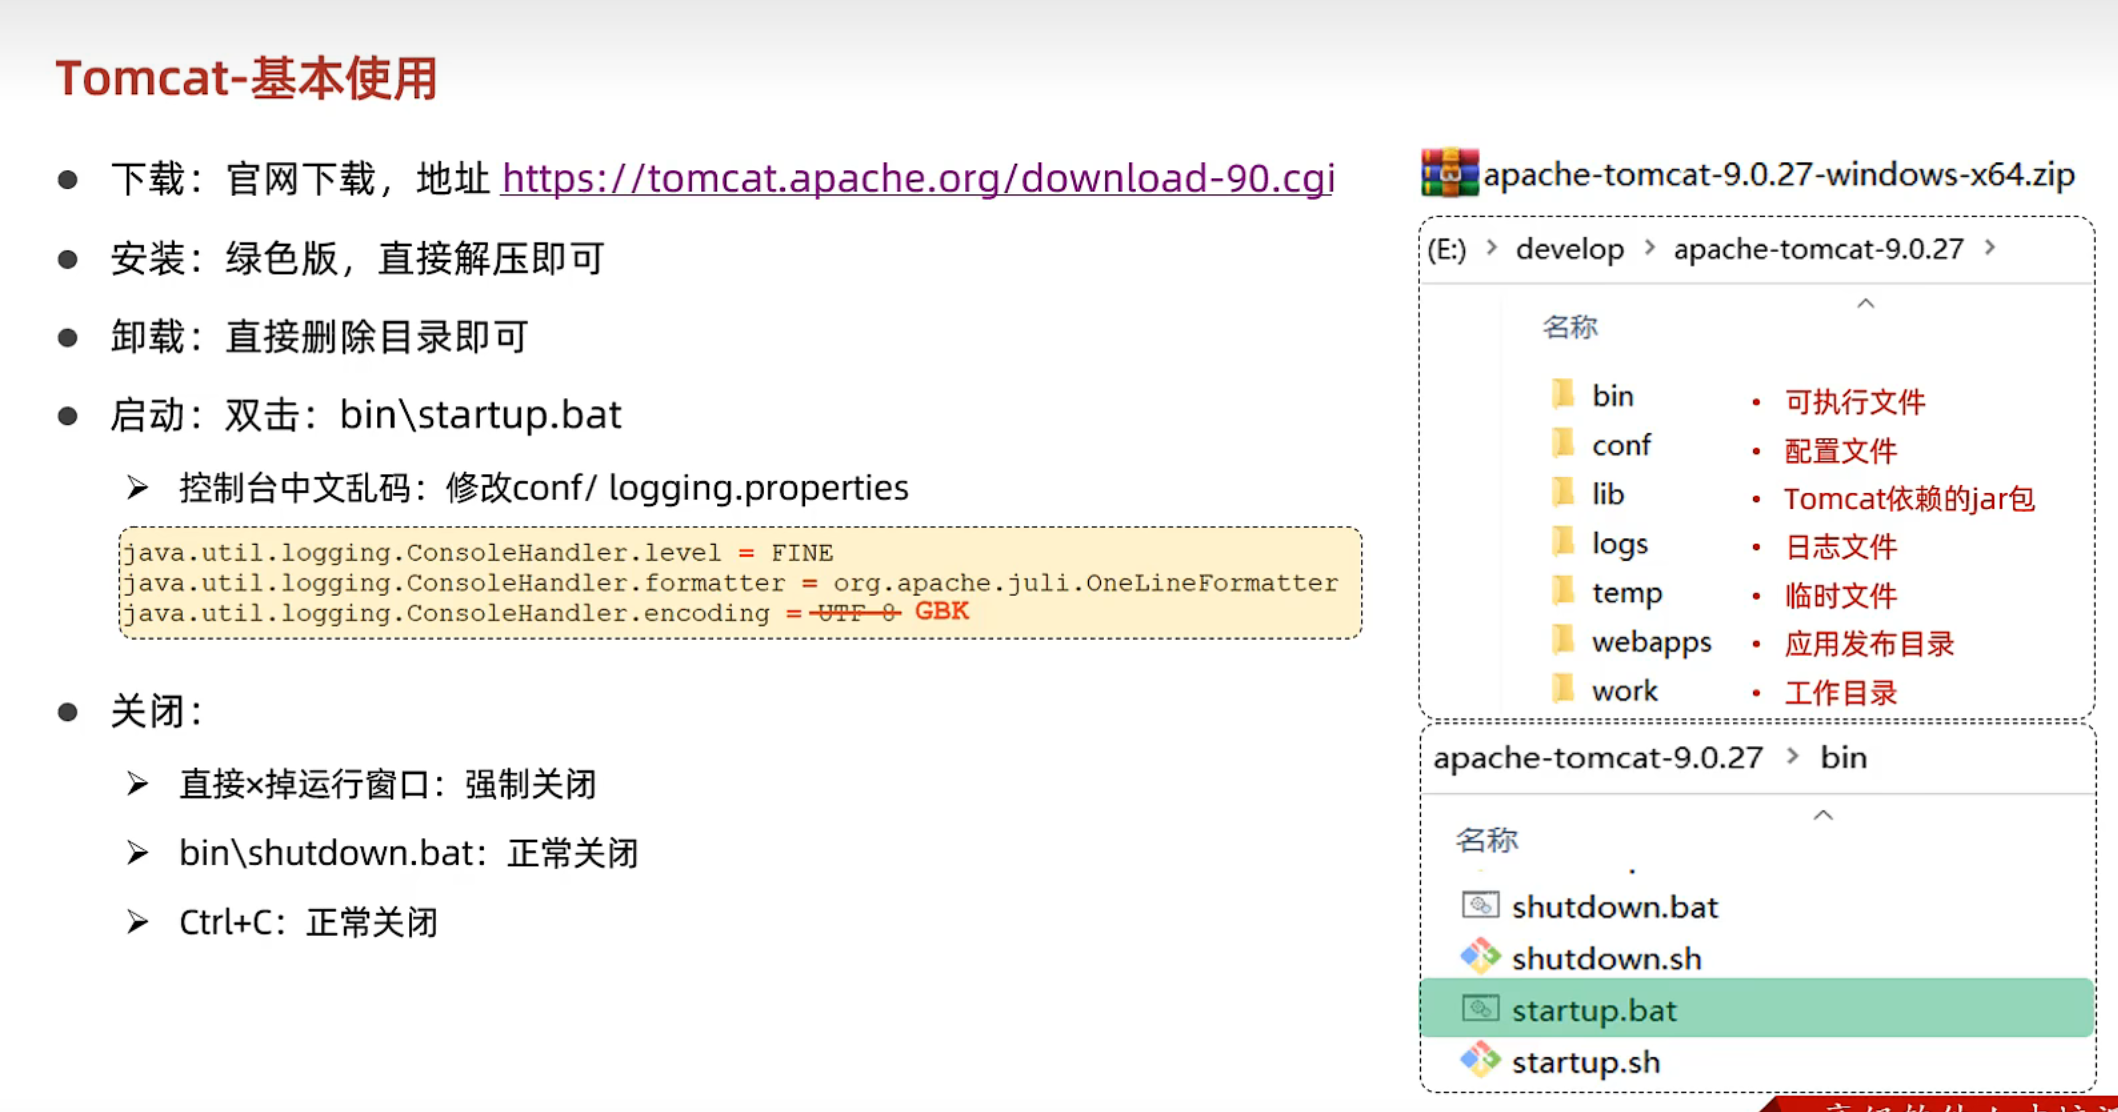The image size is (2118, 1112).
Task: Select the highlighted startup.bat file name
Action: 1594,1011
